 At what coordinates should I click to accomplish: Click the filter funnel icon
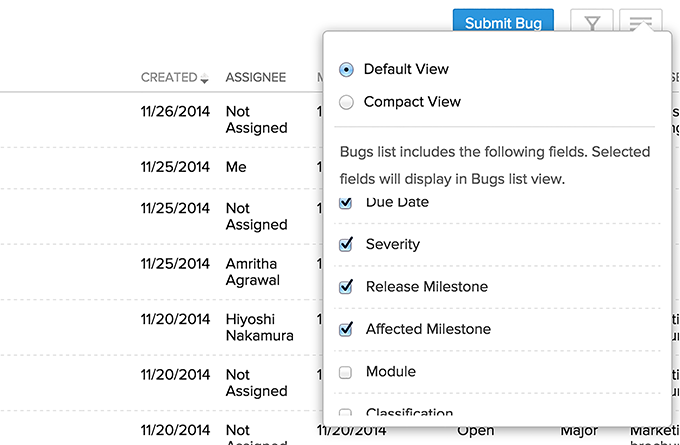coord(592,24)
